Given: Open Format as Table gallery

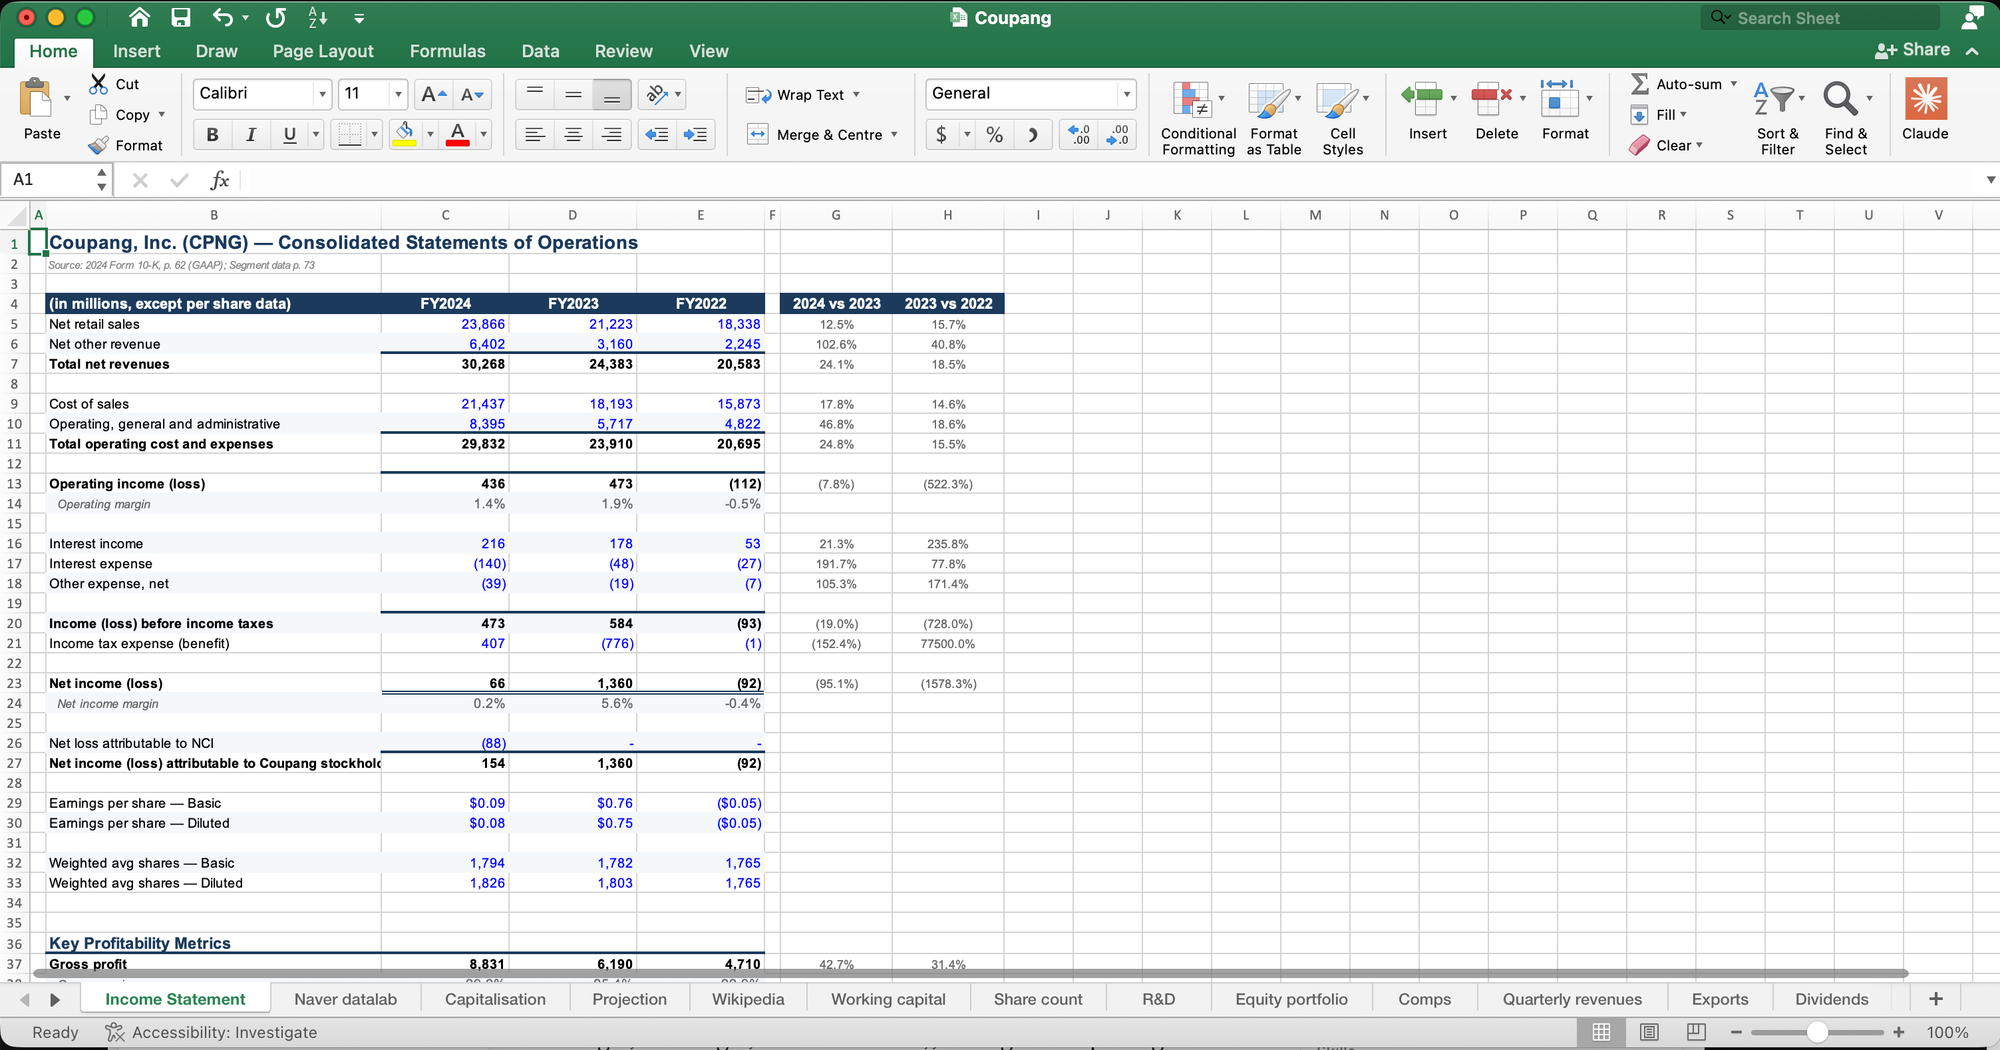Looking at the screenshot, I should pos(1274,118).
